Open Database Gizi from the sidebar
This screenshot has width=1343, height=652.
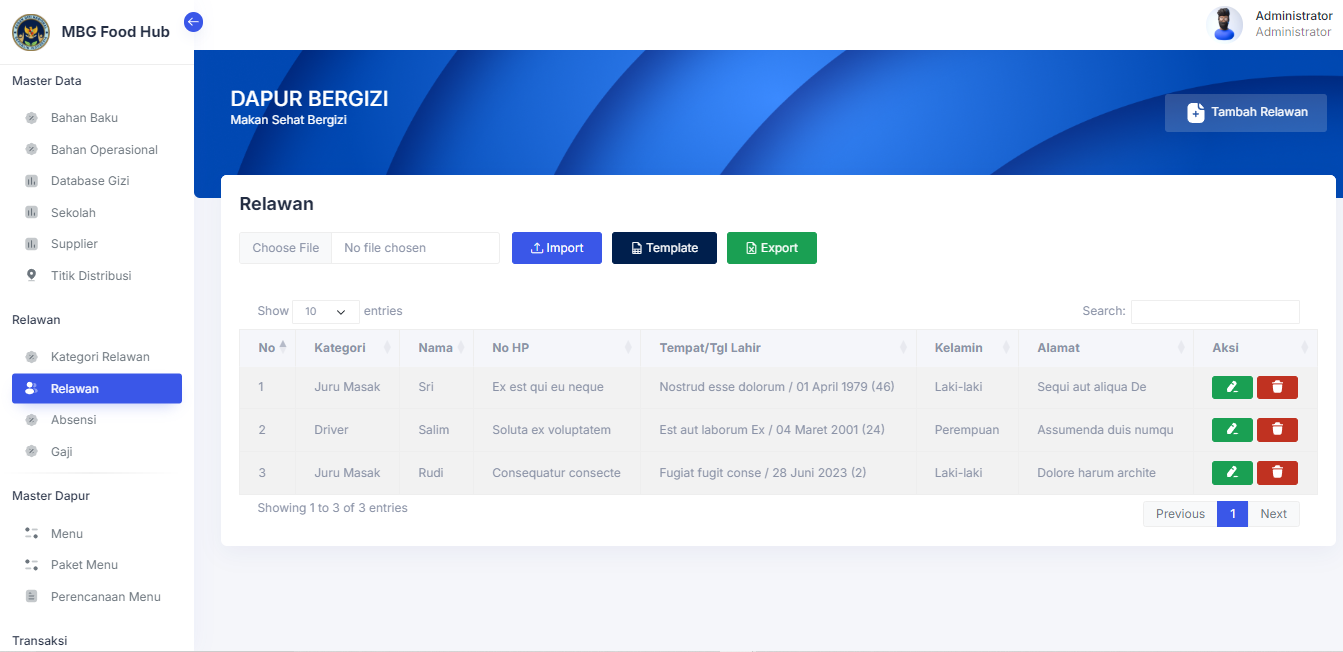coord(89,180)
